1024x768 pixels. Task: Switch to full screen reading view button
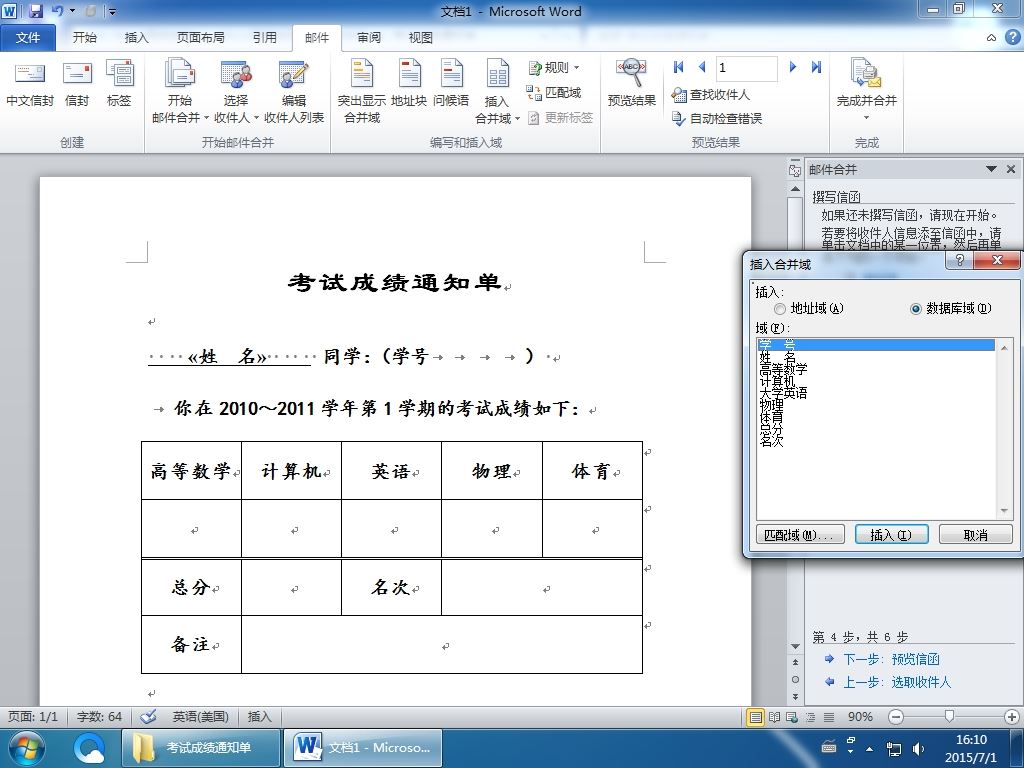click(x=774, y=717)
